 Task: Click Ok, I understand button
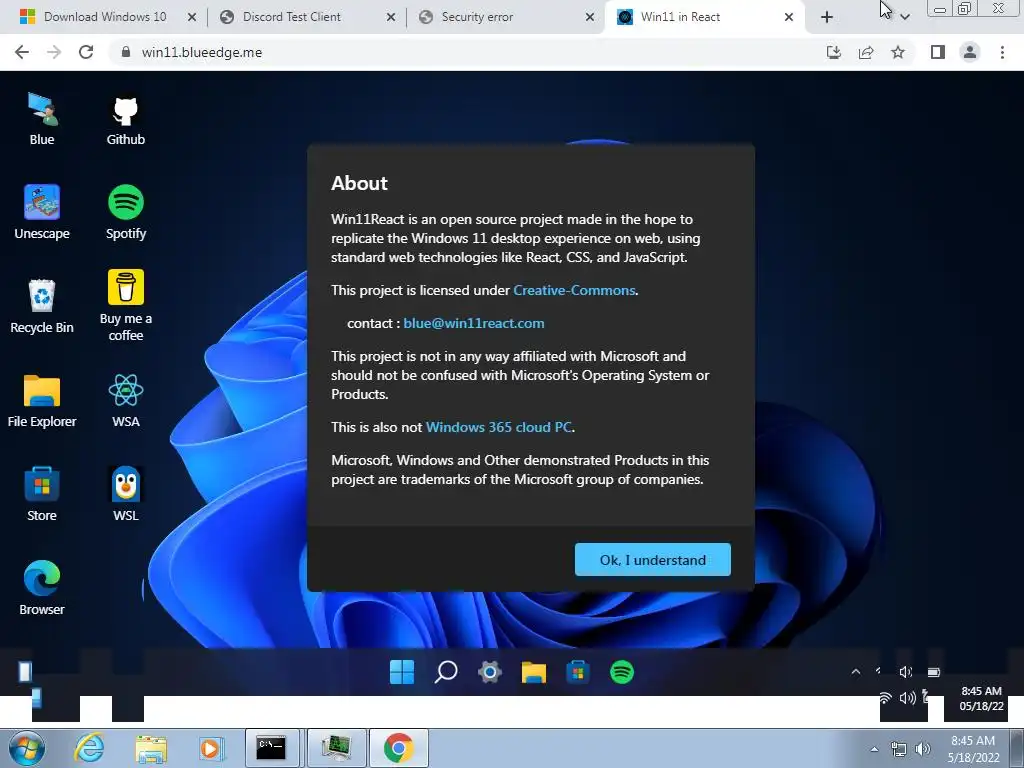coord(652,560)
